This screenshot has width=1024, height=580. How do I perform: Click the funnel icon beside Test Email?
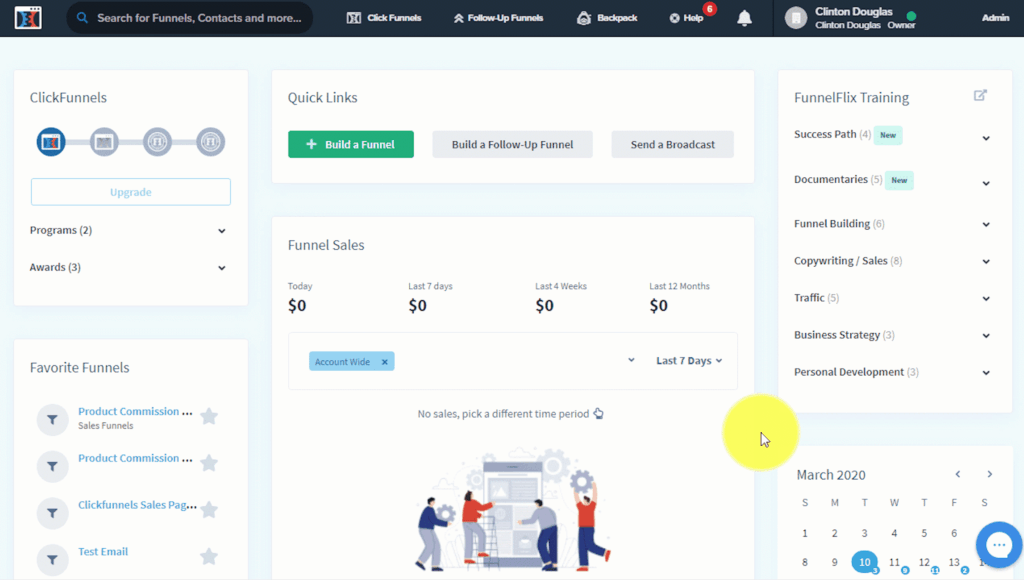(x=52, y=558)
